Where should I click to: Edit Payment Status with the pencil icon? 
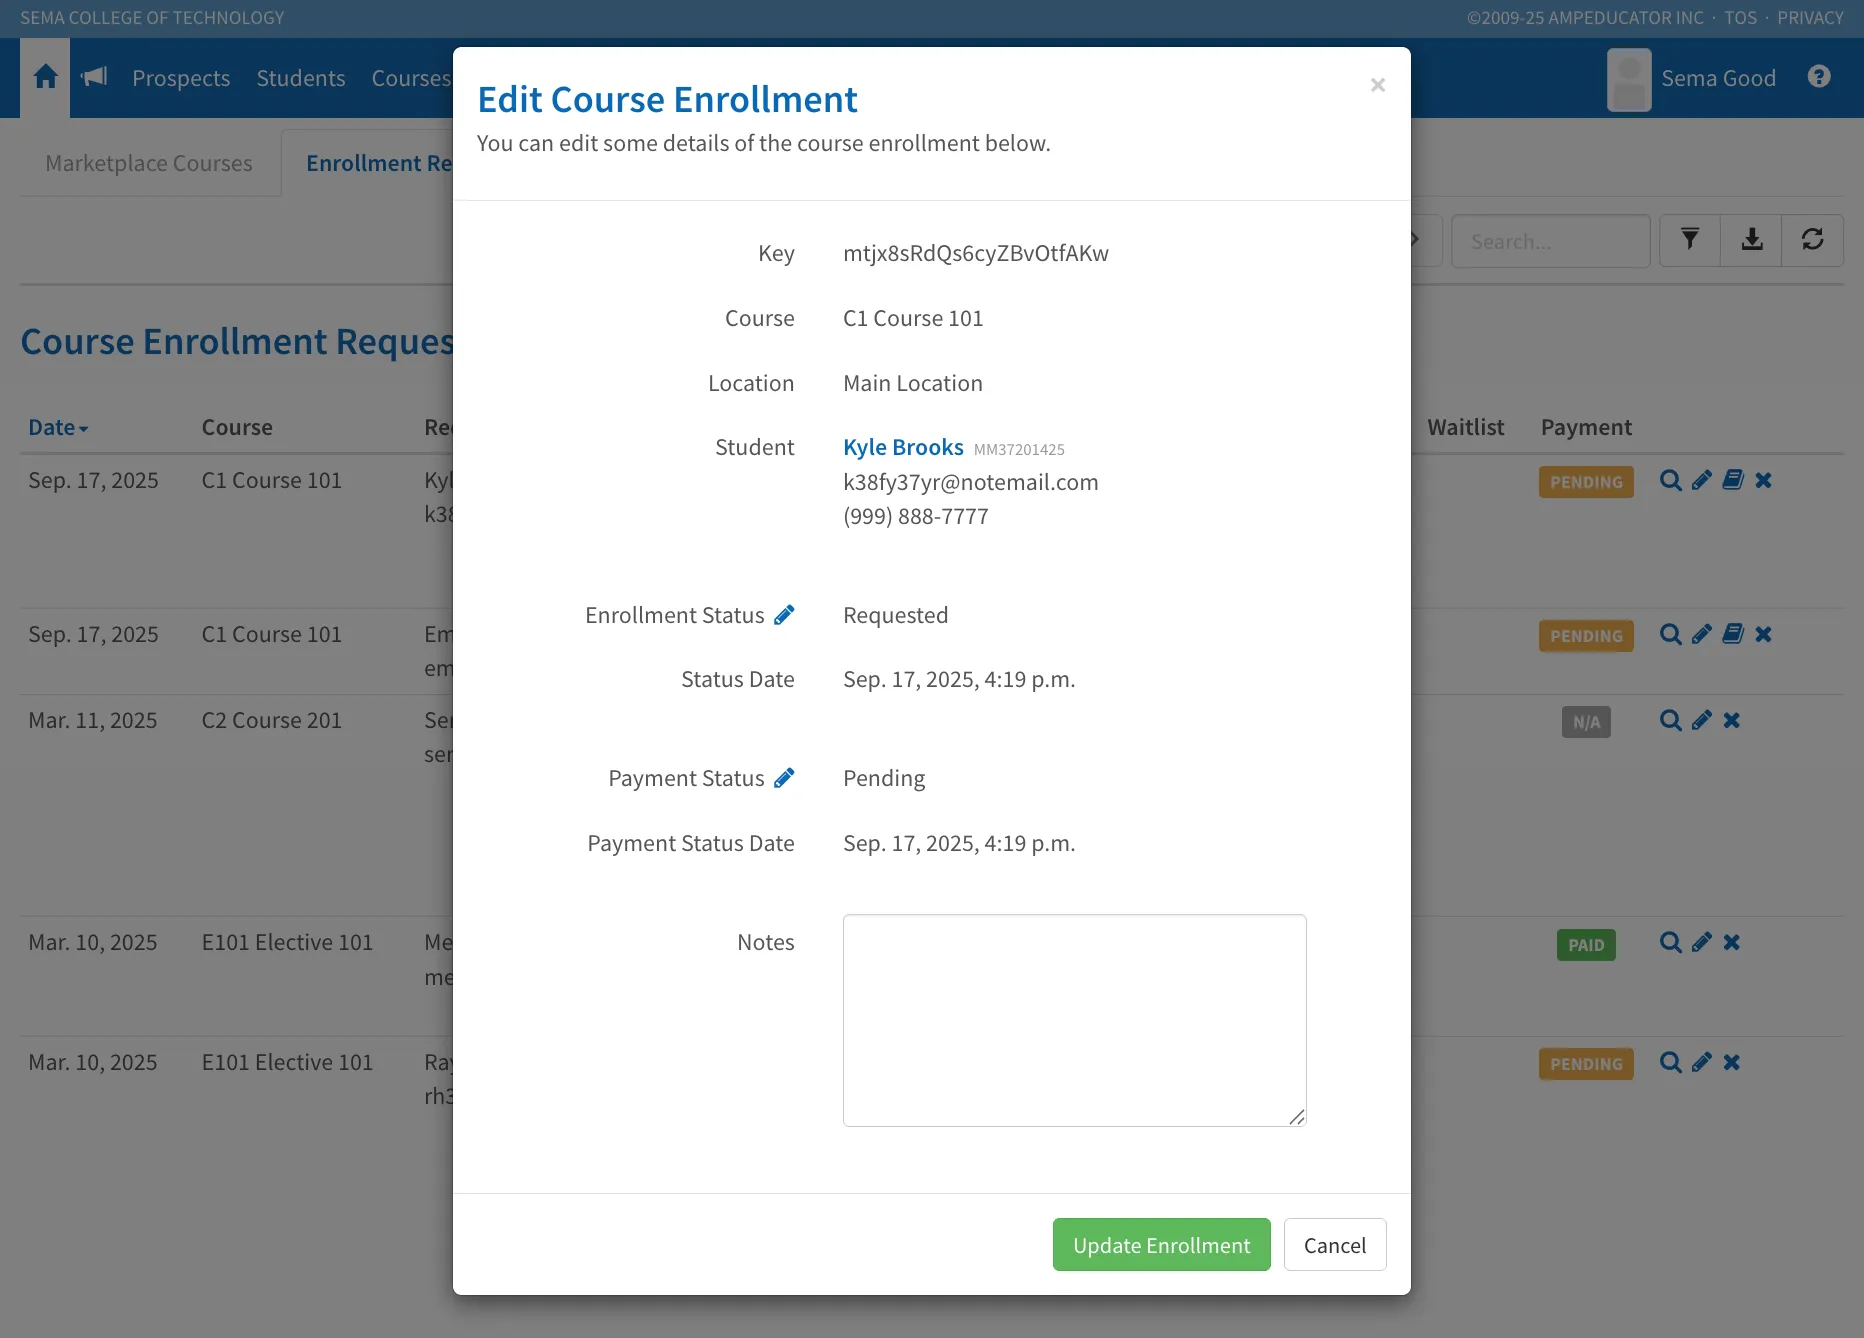tap(784, 778)
